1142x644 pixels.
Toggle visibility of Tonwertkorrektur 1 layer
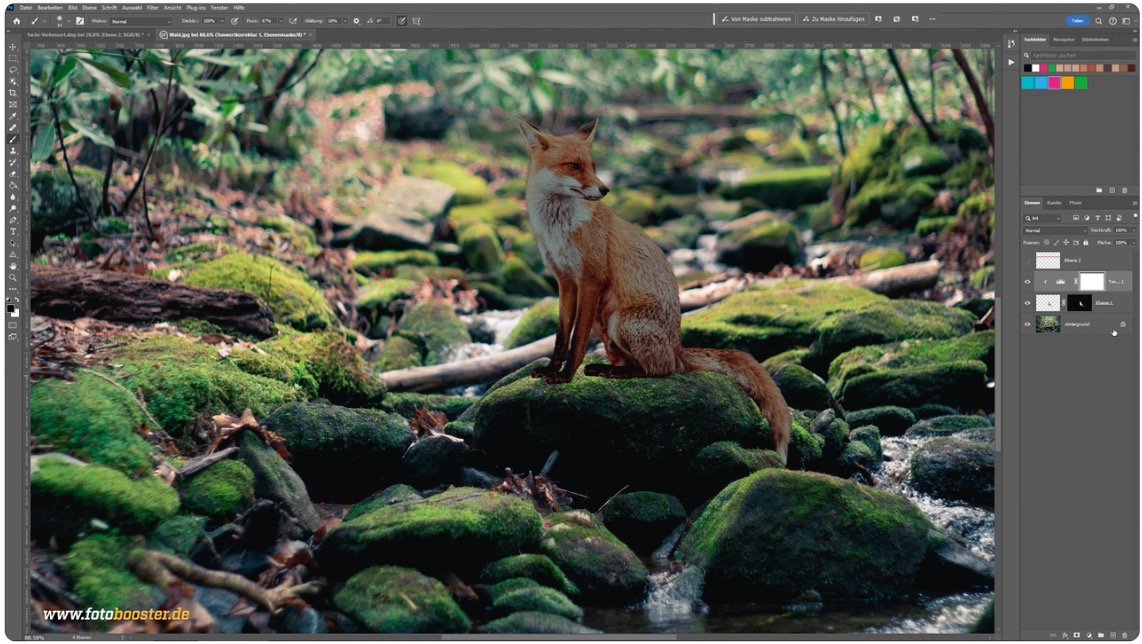[1027, 282]
